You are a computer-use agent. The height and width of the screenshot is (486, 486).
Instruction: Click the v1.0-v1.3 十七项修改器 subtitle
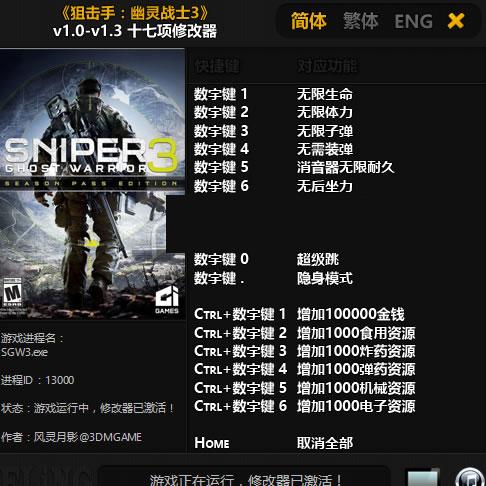tap(135, 31)
